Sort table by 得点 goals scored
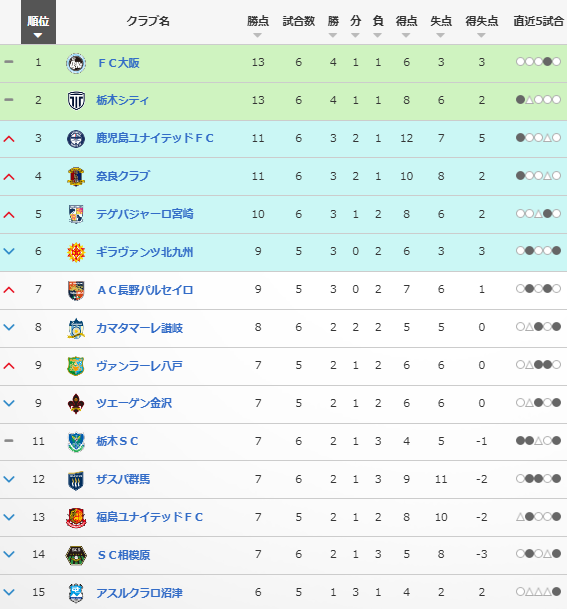 pos(406,26)
